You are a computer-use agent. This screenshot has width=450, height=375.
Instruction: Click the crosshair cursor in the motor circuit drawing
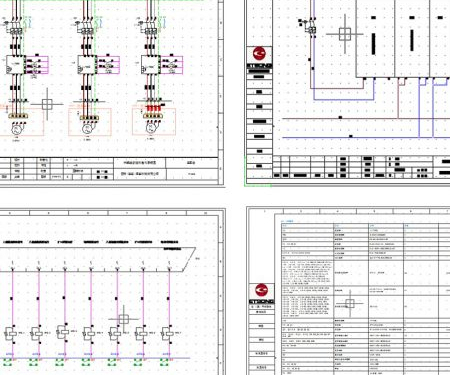[x=47, y=104]
